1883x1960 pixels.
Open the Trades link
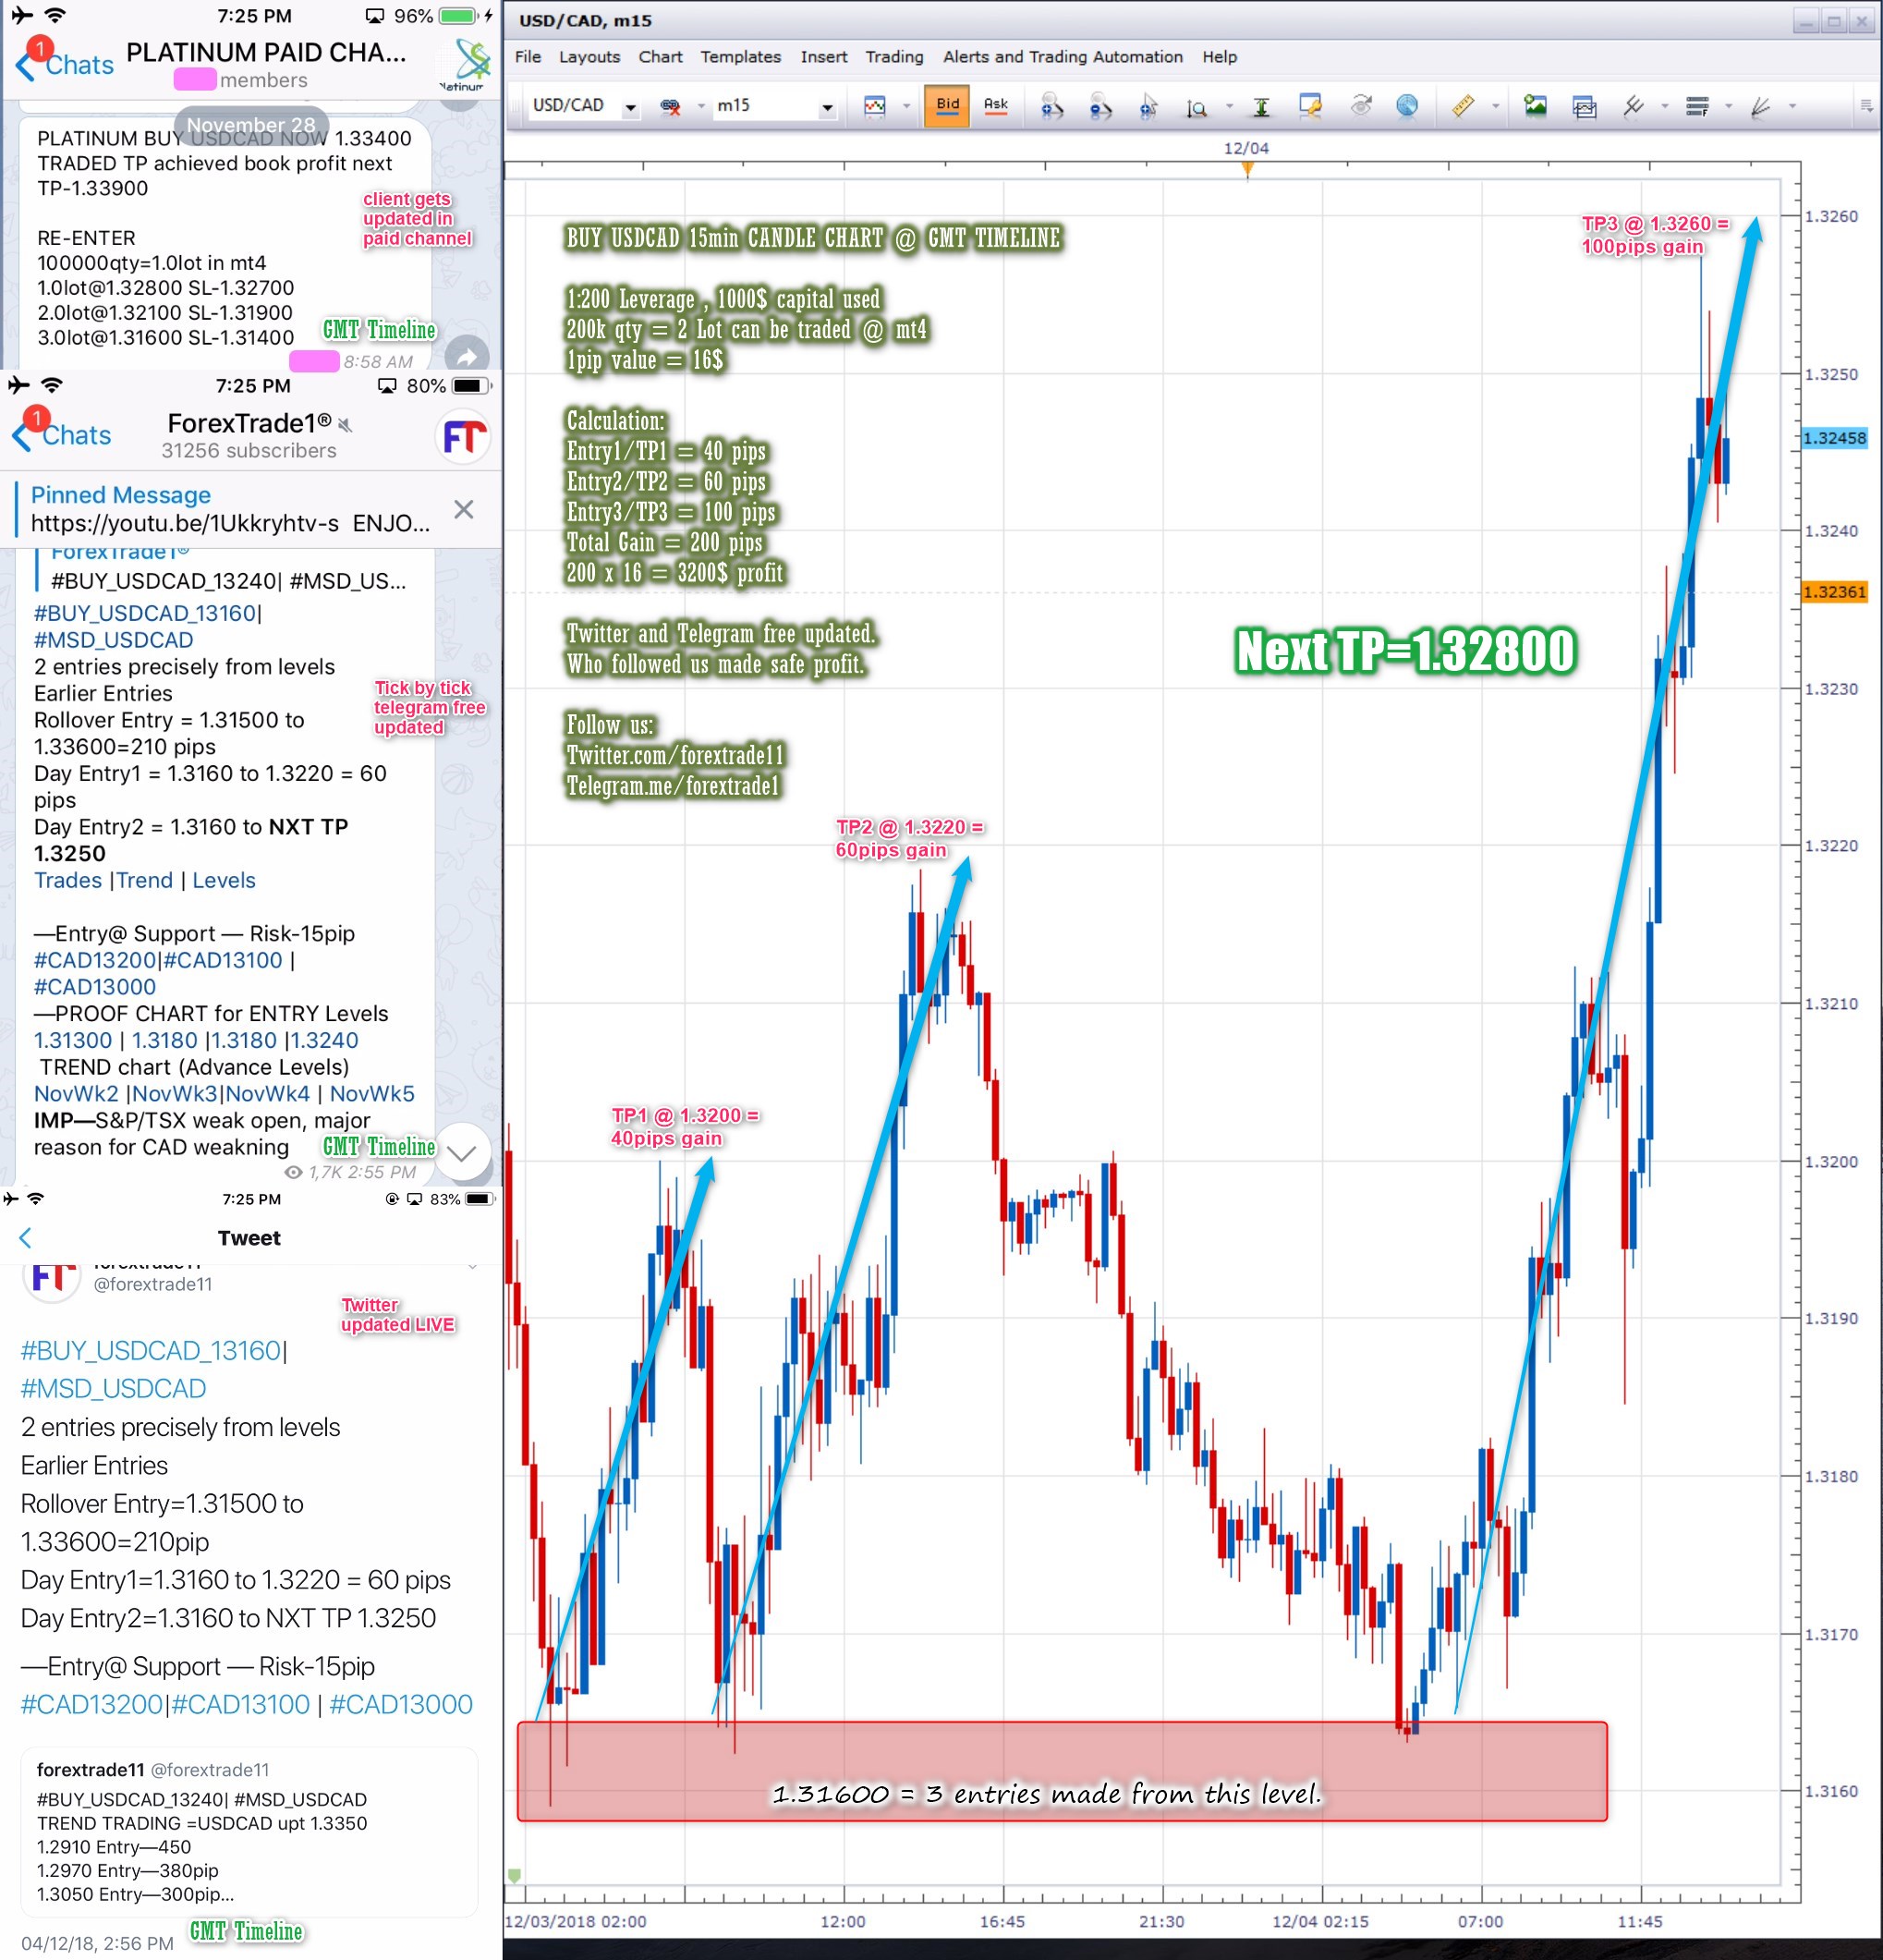(68, 880)
